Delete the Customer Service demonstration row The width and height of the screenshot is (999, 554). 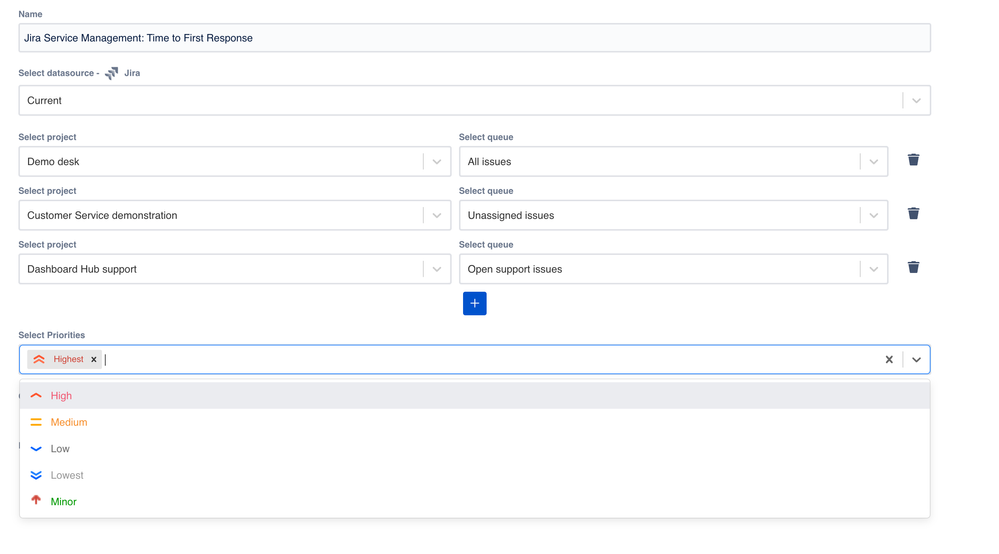coord(913,213)
